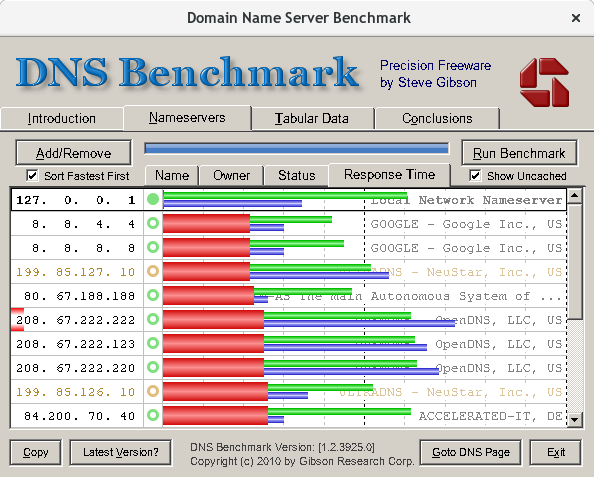The height and width of the screenshot is (477, 594).
Task: Select nameserver row 127.0.0.1
Action: click(x=289, y=199)
